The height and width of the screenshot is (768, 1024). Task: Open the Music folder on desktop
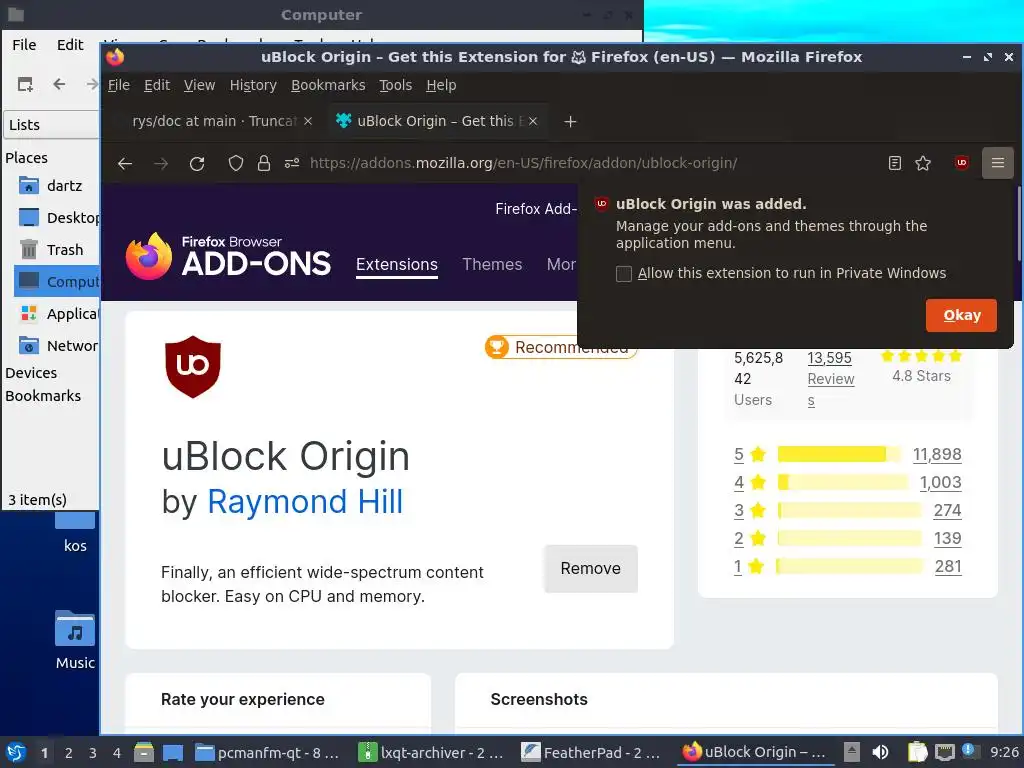click(74, 640)
